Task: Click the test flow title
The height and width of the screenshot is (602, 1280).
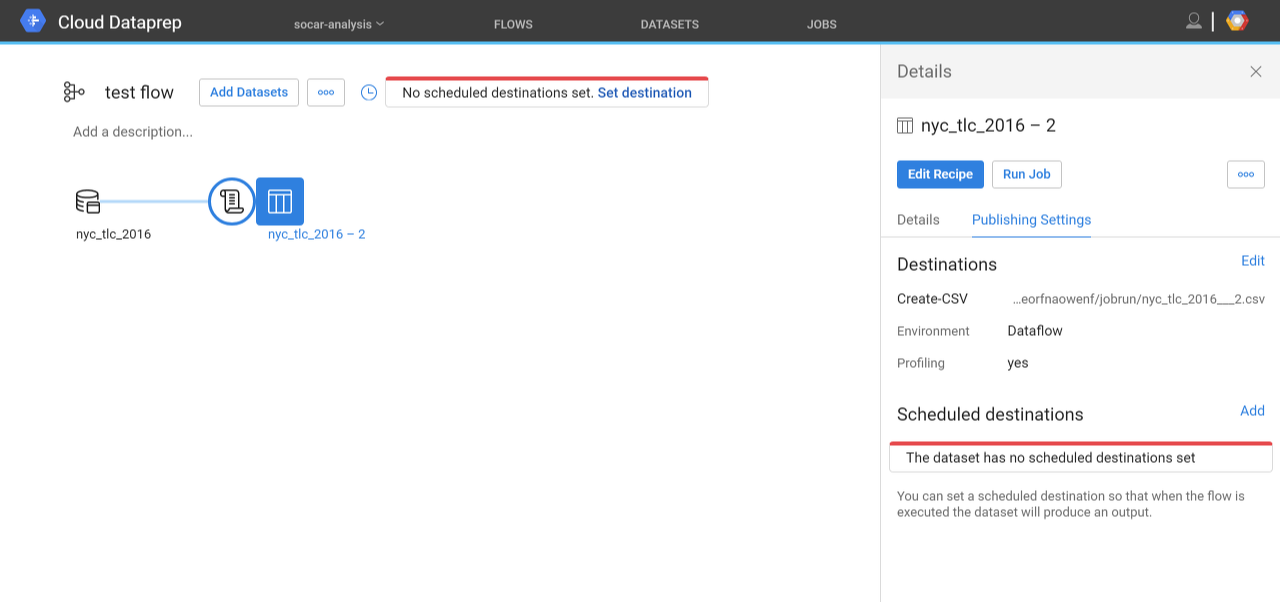Action: point(139,92)
